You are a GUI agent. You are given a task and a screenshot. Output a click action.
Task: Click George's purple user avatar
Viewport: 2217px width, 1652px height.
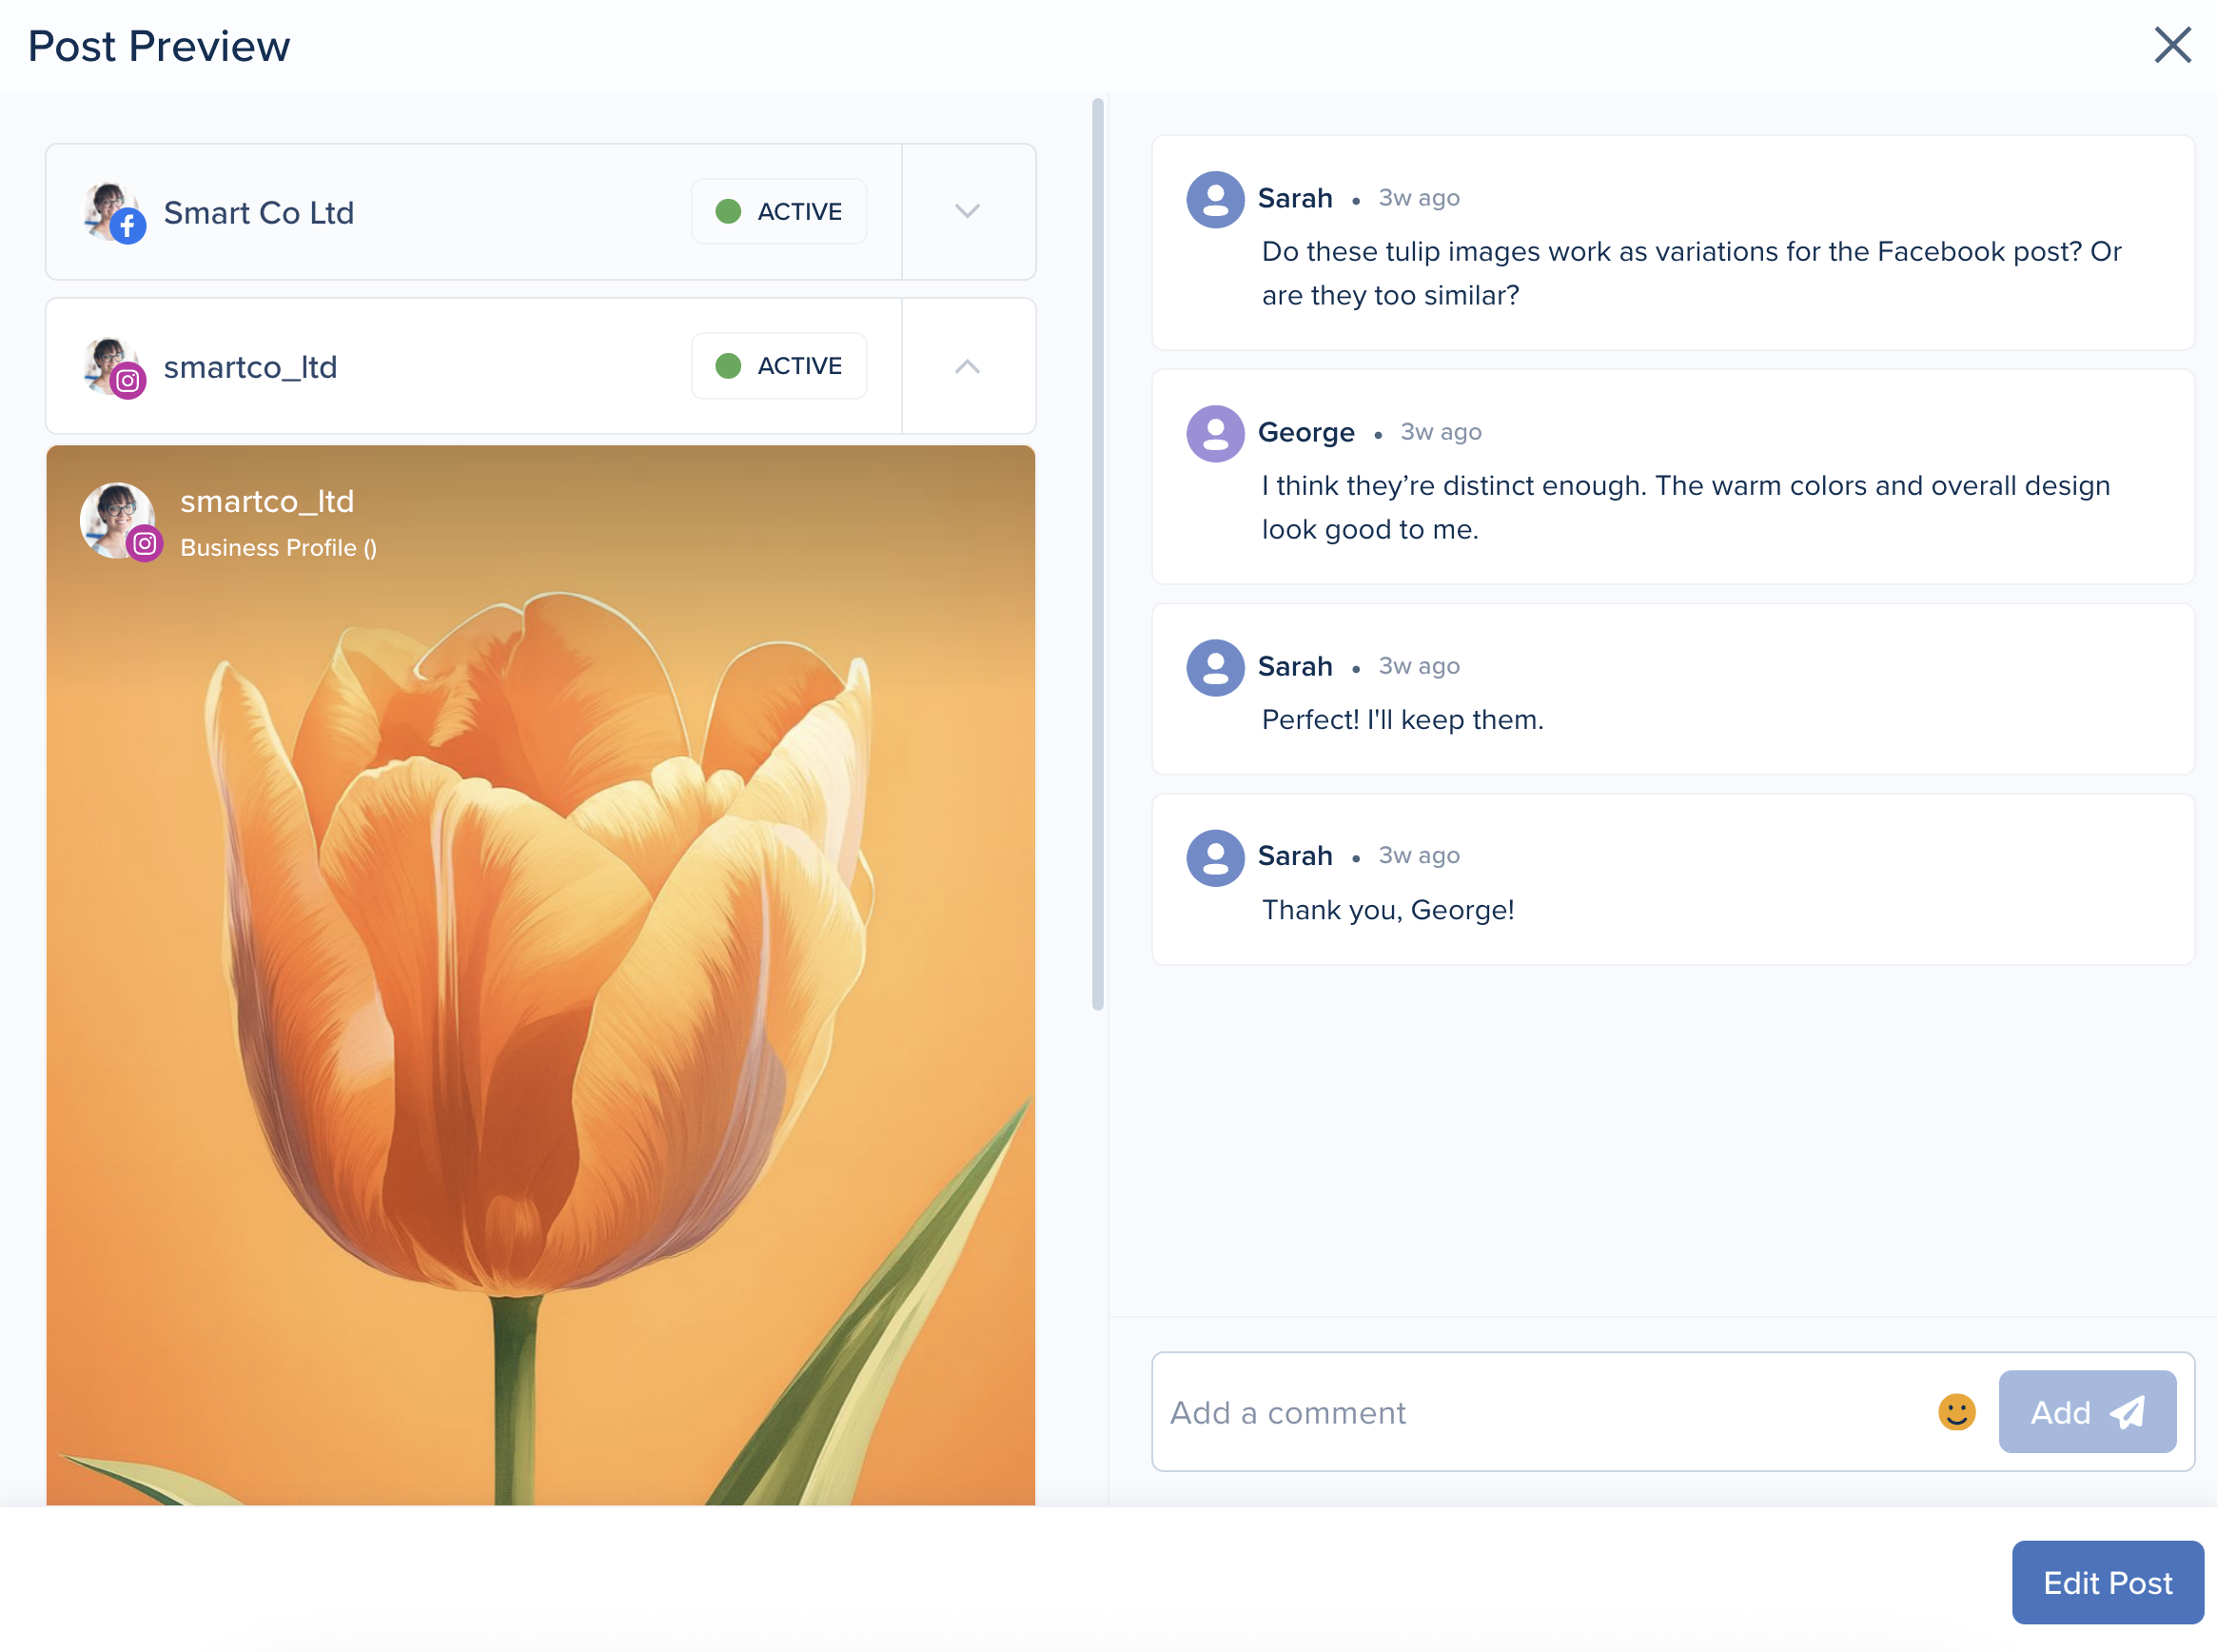coord(1214,433)
